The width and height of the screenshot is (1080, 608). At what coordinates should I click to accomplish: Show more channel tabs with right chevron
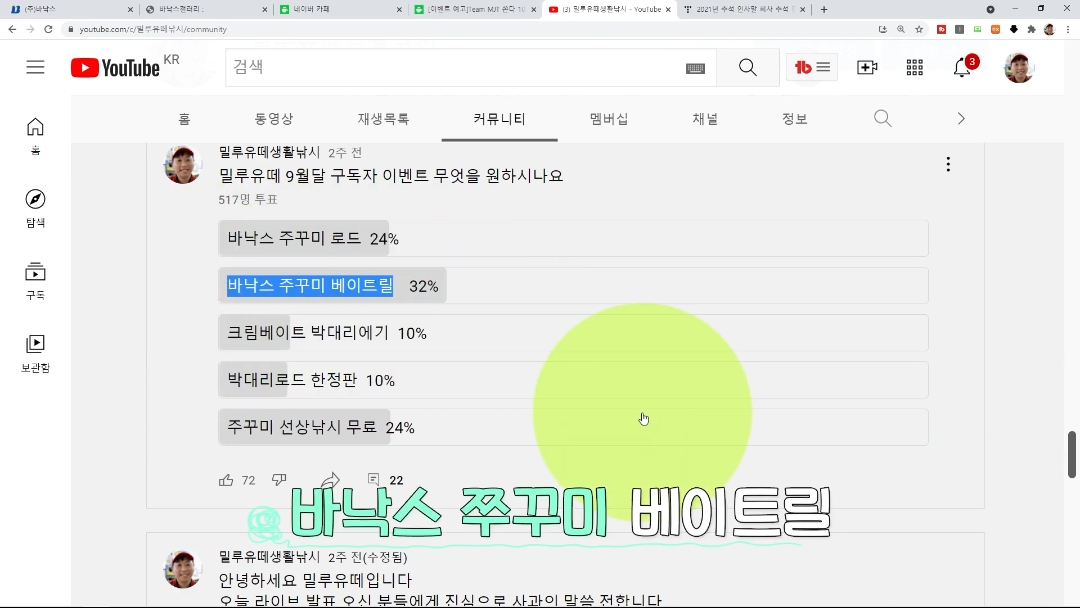coord(961,118)
